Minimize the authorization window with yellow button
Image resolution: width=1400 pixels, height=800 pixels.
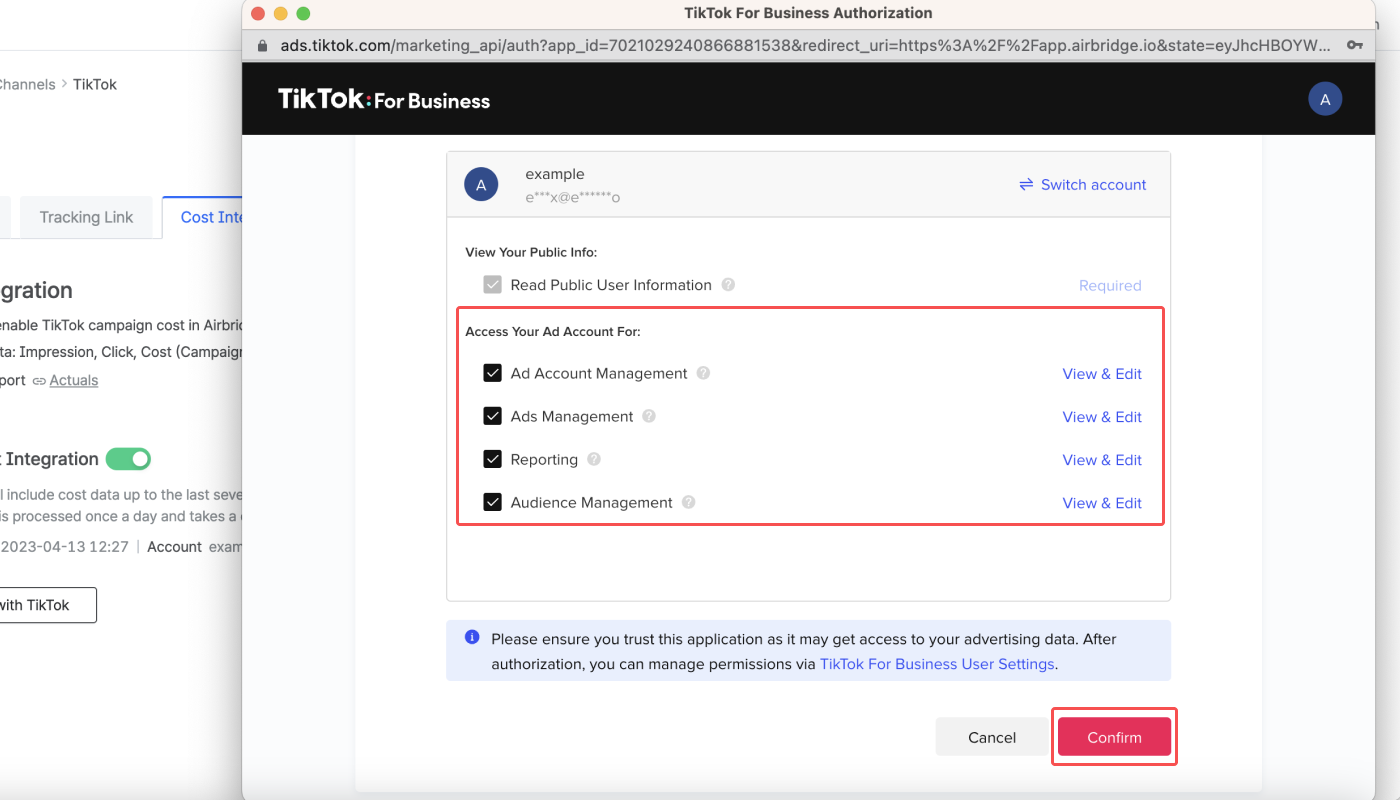(x=280, y=13)
